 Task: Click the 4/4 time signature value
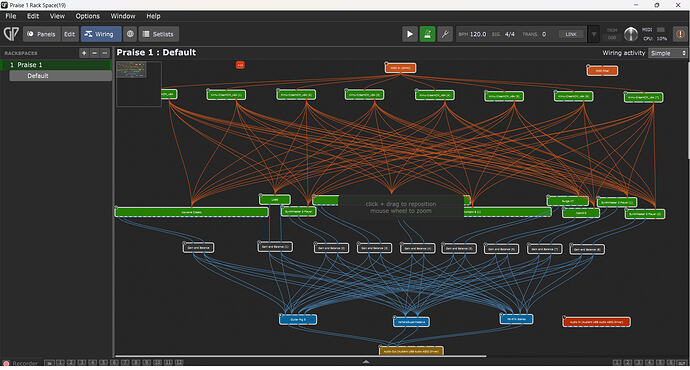(x=510, y=34)
